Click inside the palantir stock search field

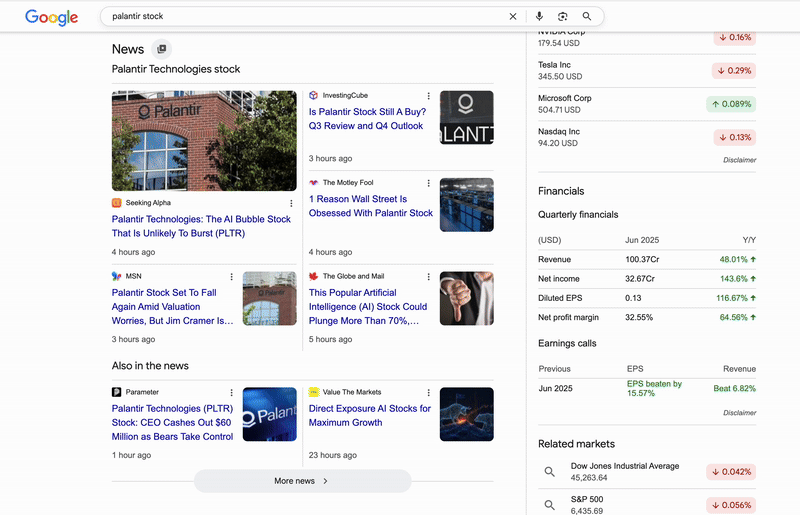[306, 16]
